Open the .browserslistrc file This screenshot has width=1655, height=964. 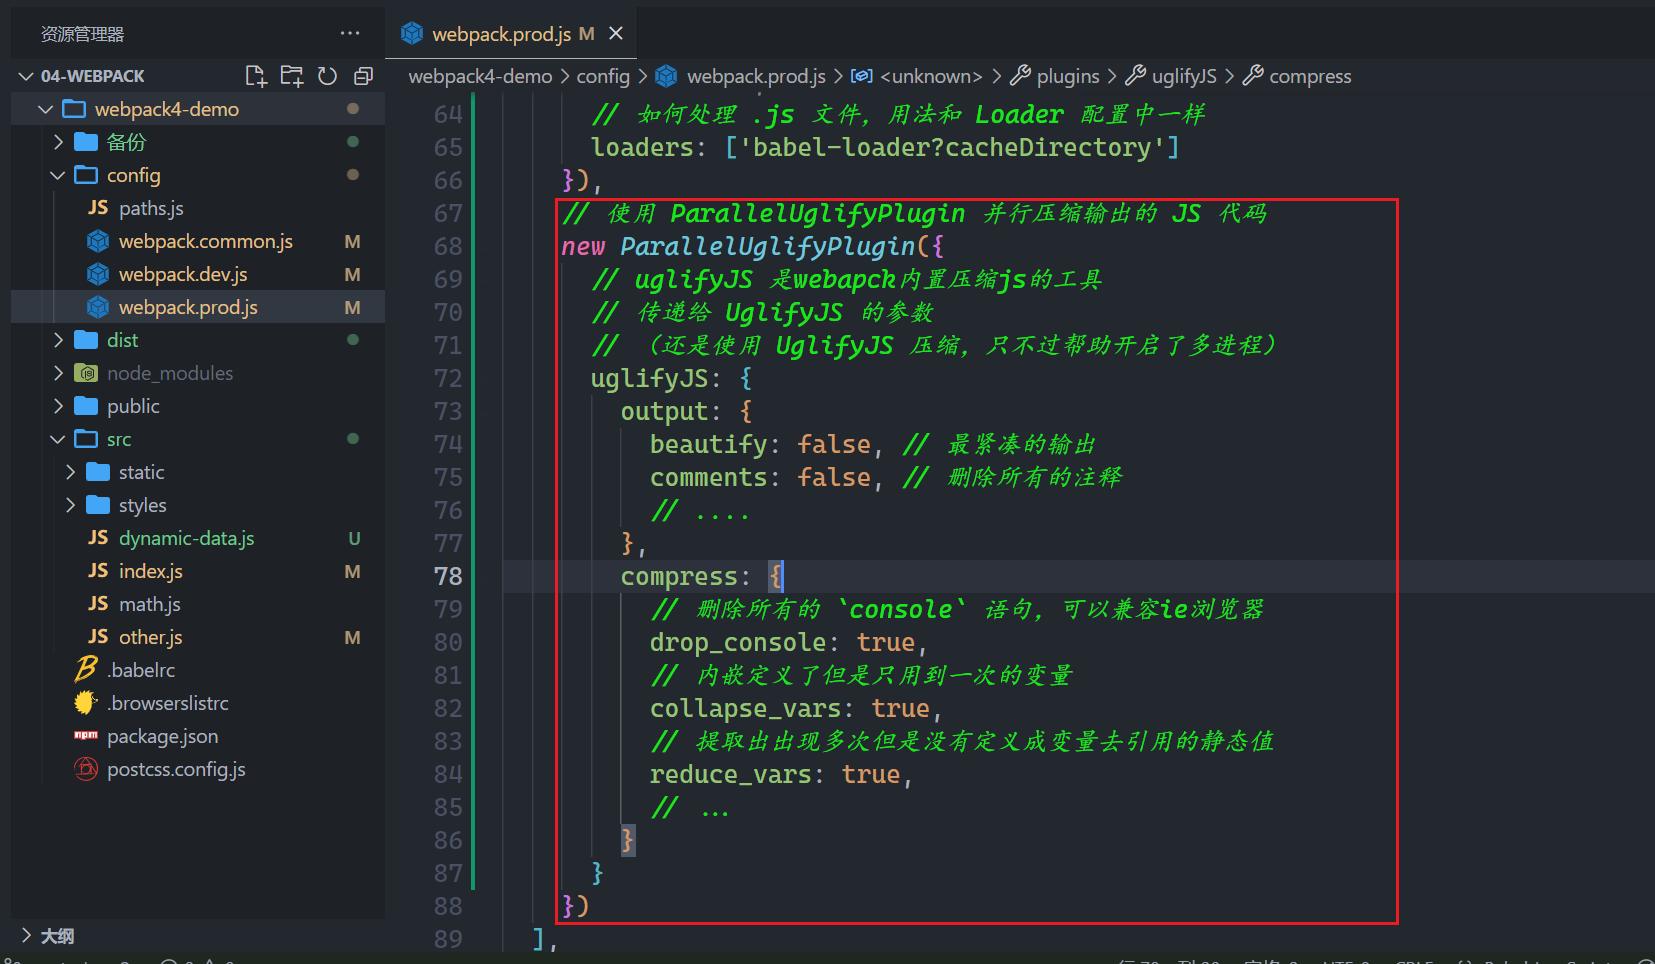[198, 703]
